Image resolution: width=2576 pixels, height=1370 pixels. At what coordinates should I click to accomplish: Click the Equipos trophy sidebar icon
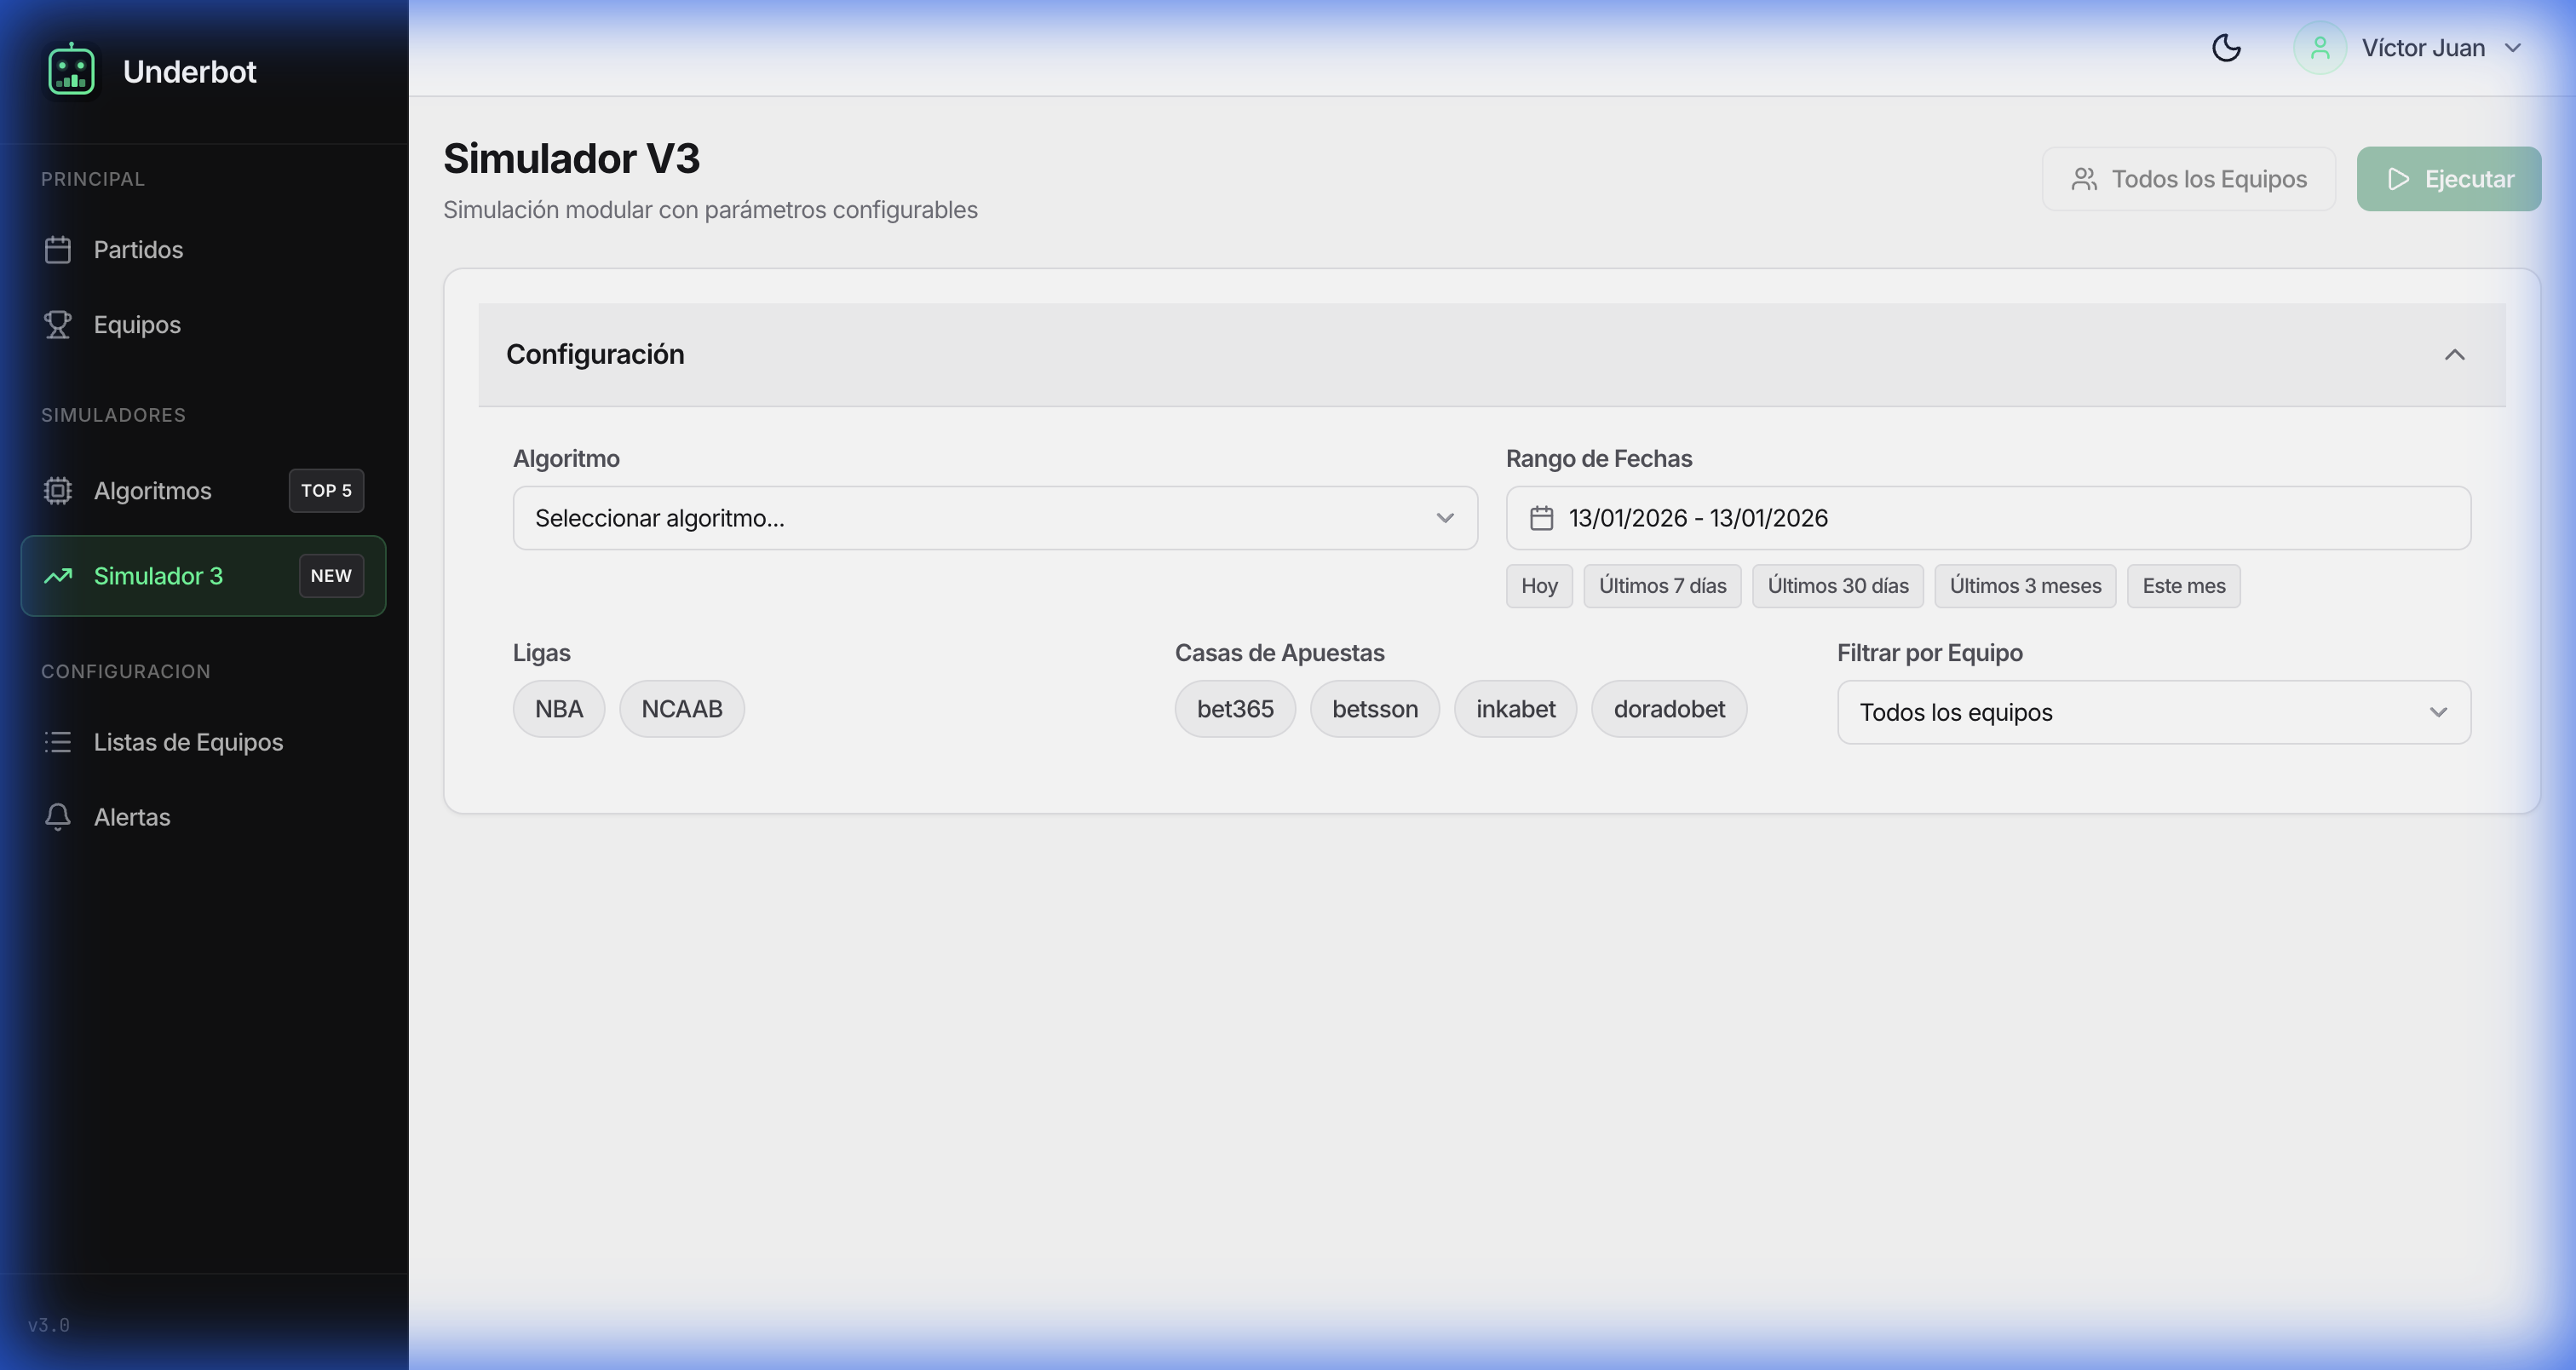(x=58, y=324)
